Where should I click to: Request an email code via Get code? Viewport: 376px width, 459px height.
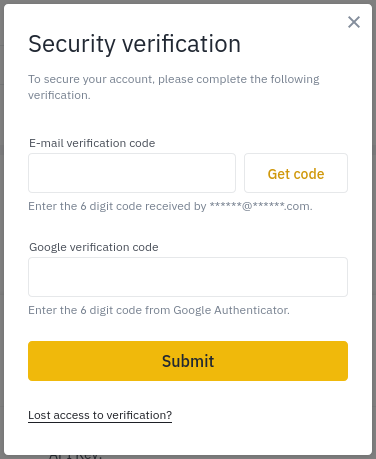pyautogui.click(x=296, y=174)
